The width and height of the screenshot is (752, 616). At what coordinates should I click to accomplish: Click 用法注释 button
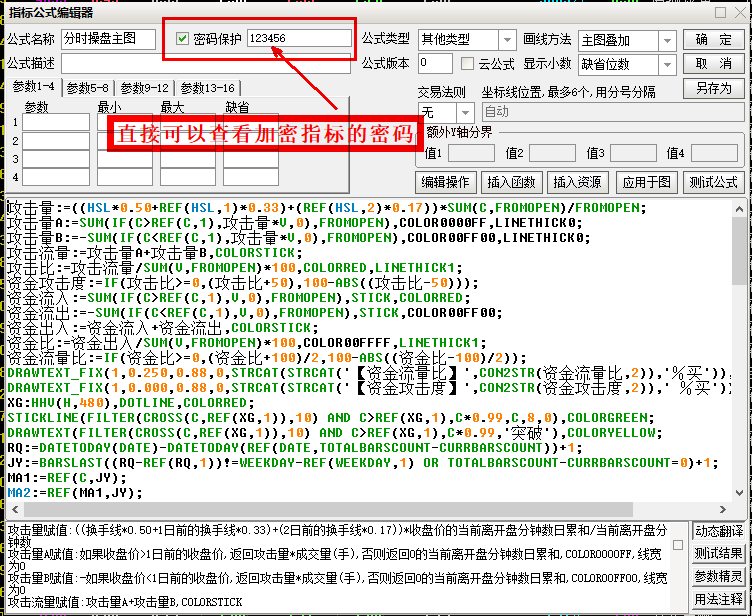(x=718, y=599)
